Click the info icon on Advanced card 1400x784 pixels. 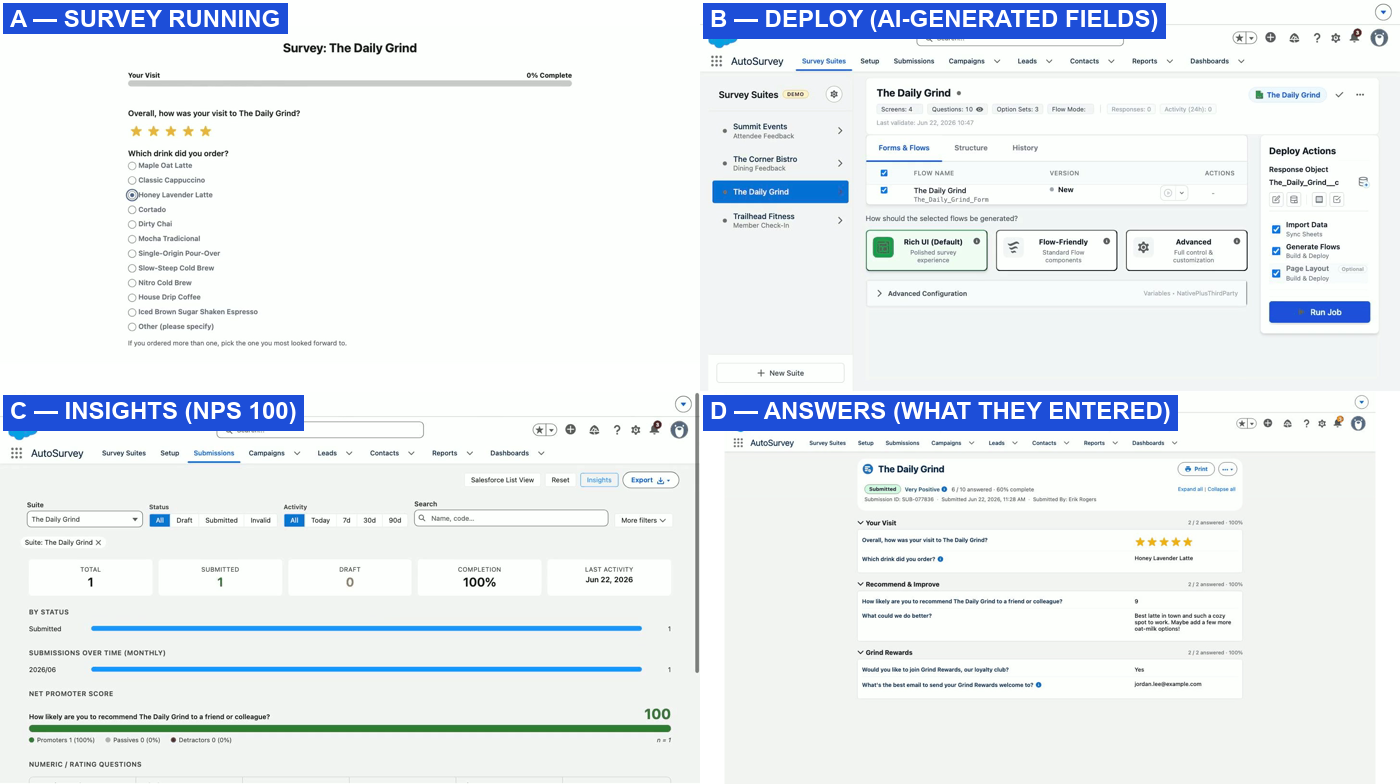pos(1236,241)
